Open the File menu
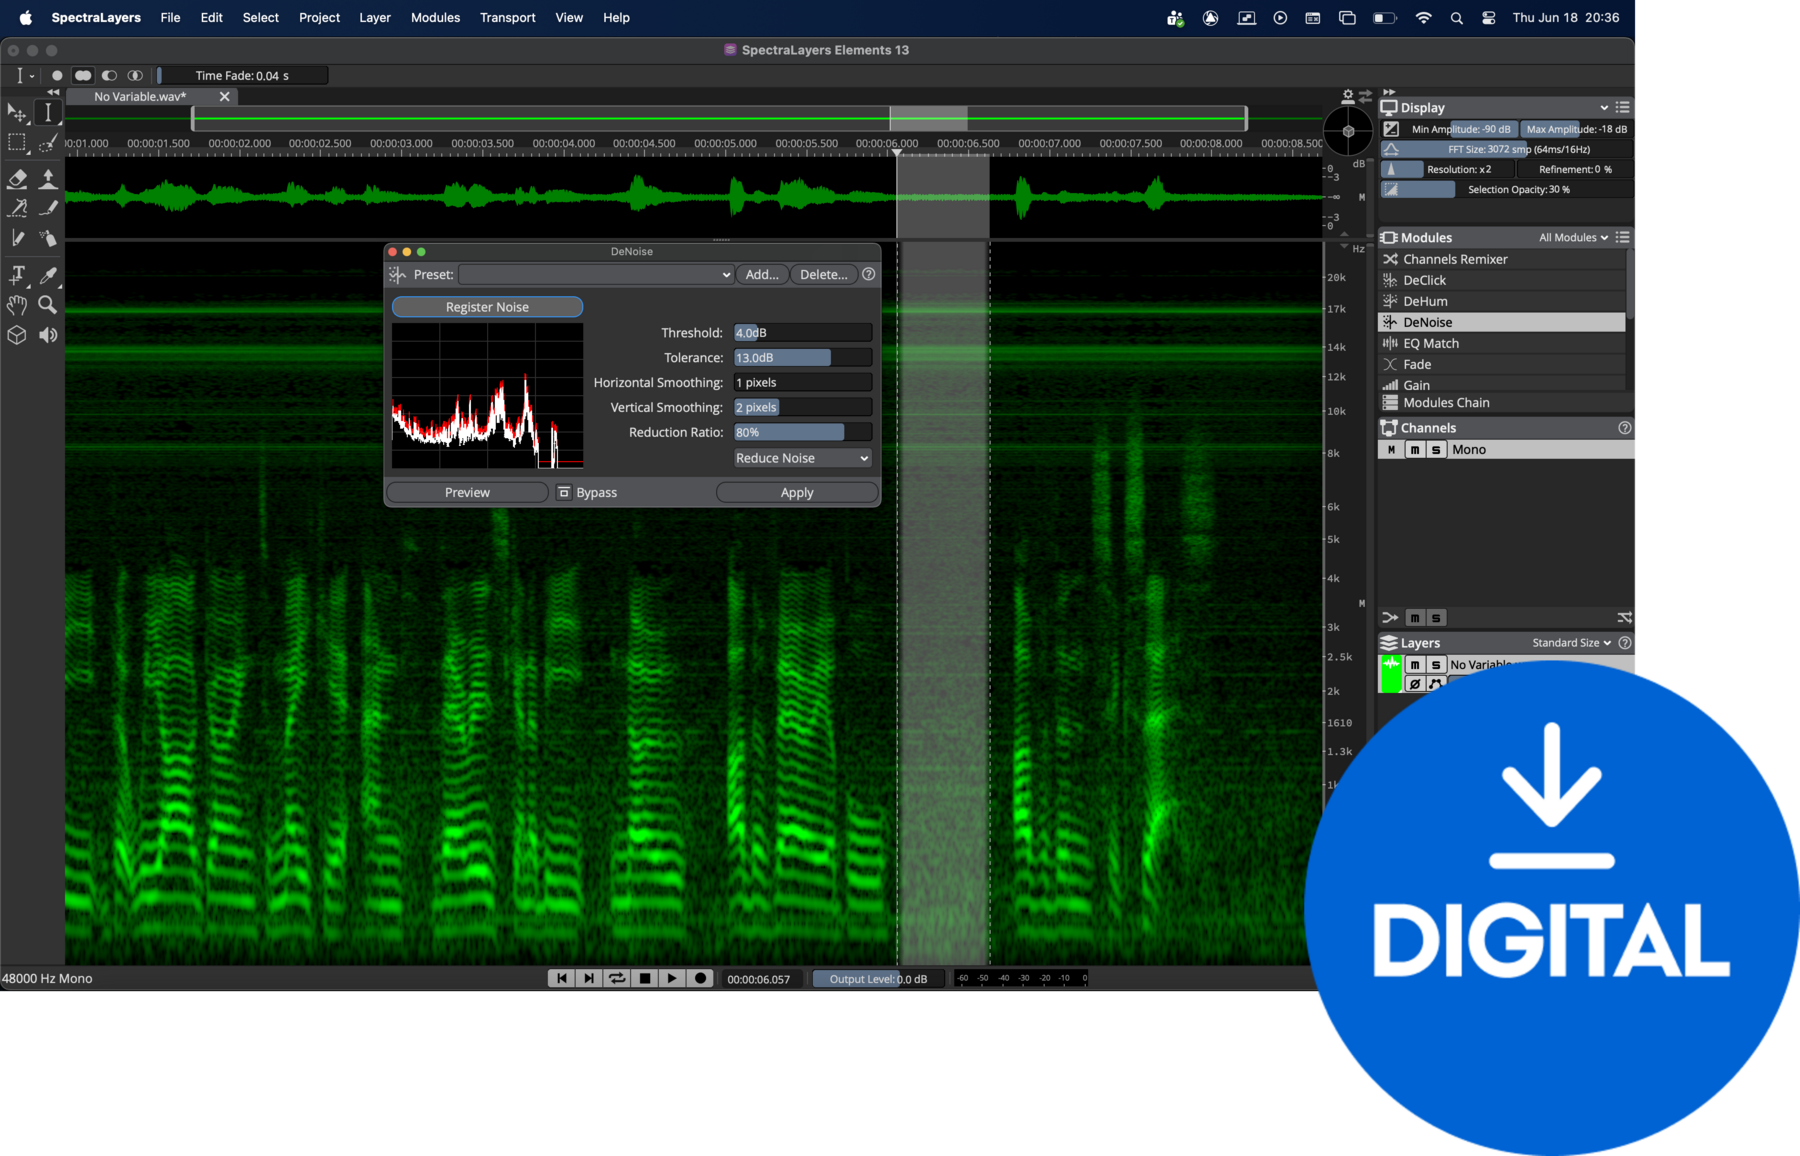The width and height of the screenshot is (1800, 1156). click(x=170, y=18)
